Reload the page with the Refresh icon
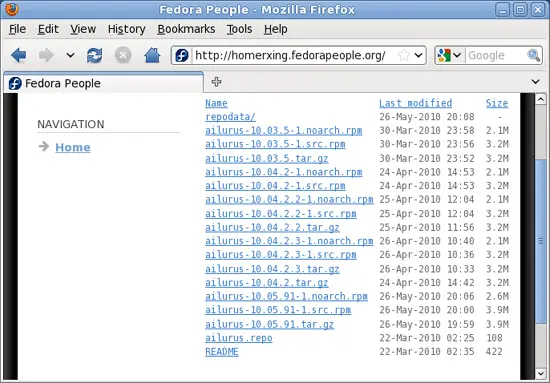This screenshot has height=383, width=550. pyautogui.click(x=94, y=55)
